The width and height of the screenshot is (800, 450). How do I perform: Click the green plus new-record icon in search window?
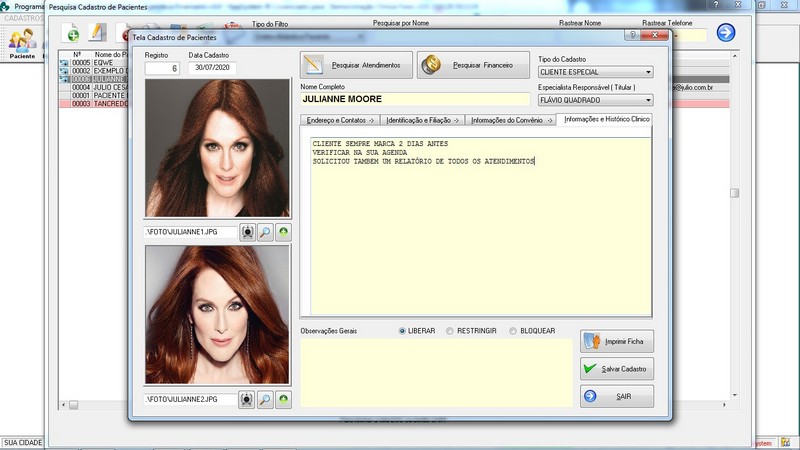(x=70, y=33)
